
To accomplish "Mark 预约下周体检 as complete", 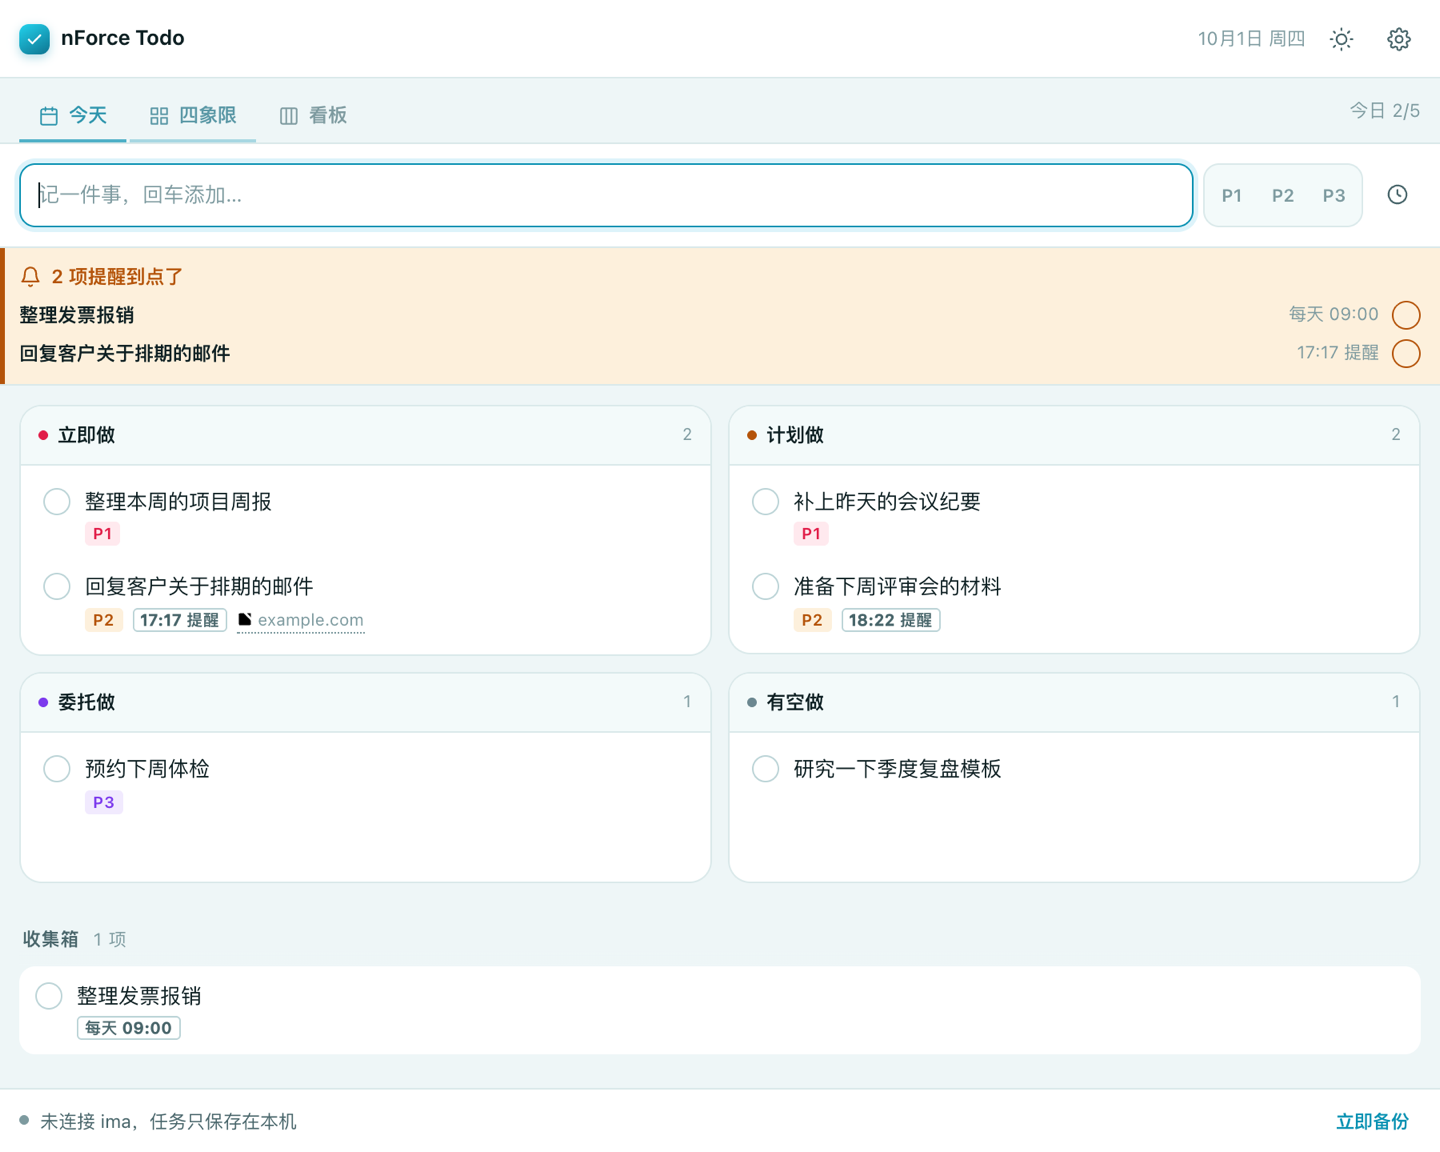I will [57, 768].
